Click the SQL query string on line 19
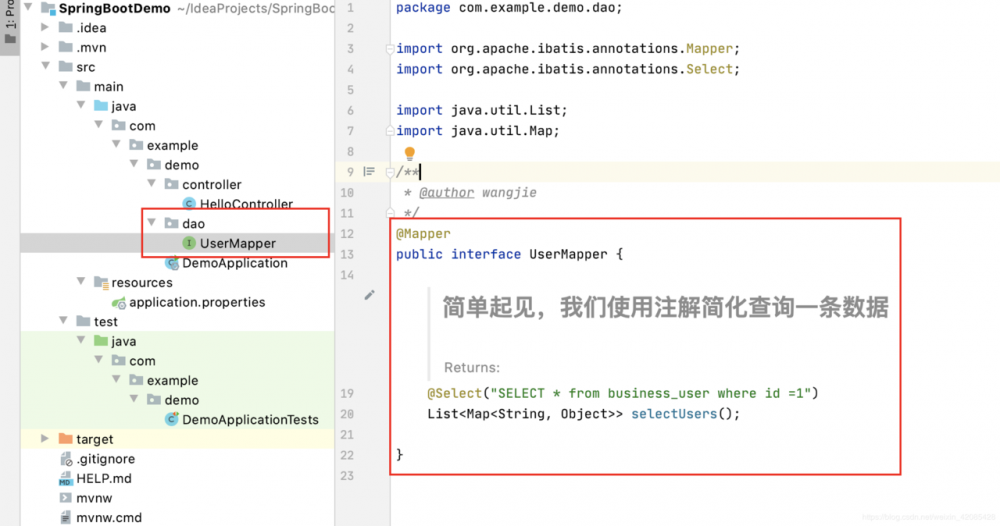Viewport: 1000px width, 526px height. 650,393
